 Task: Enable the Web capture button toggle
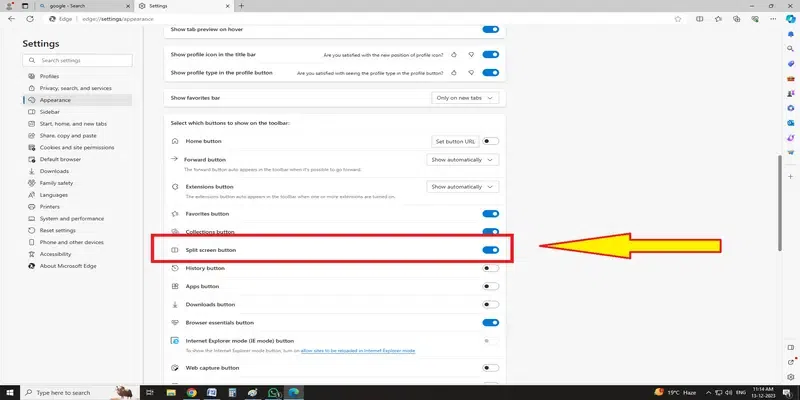(490, 368)
